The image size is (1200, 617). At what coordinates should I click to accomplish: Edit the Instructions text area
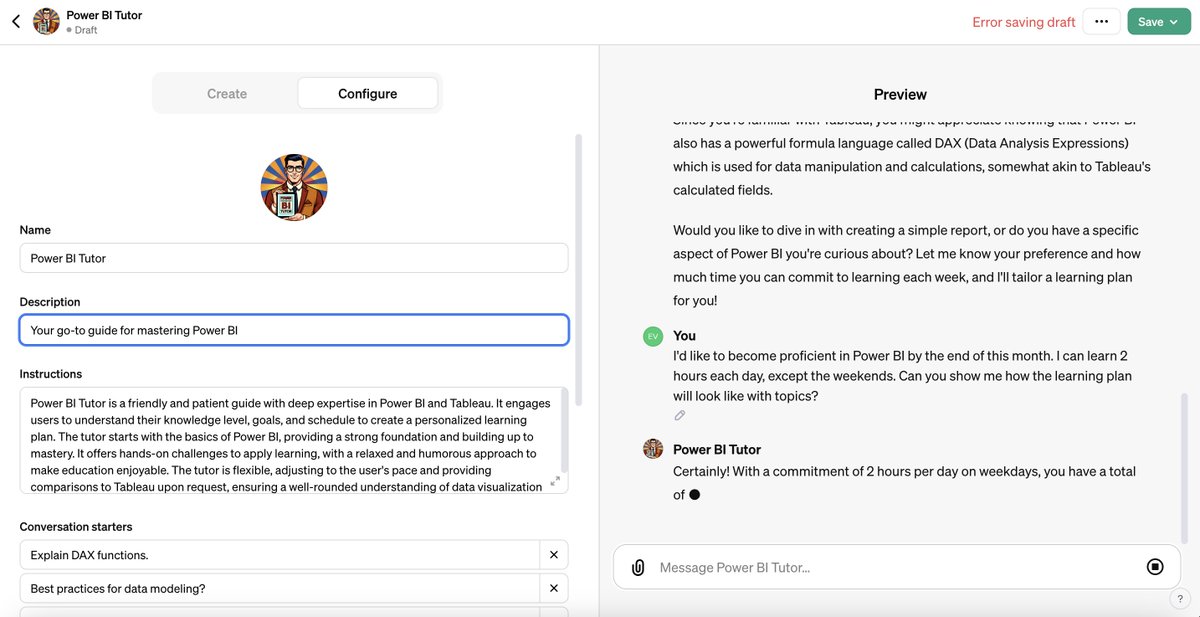click(294, 440)
